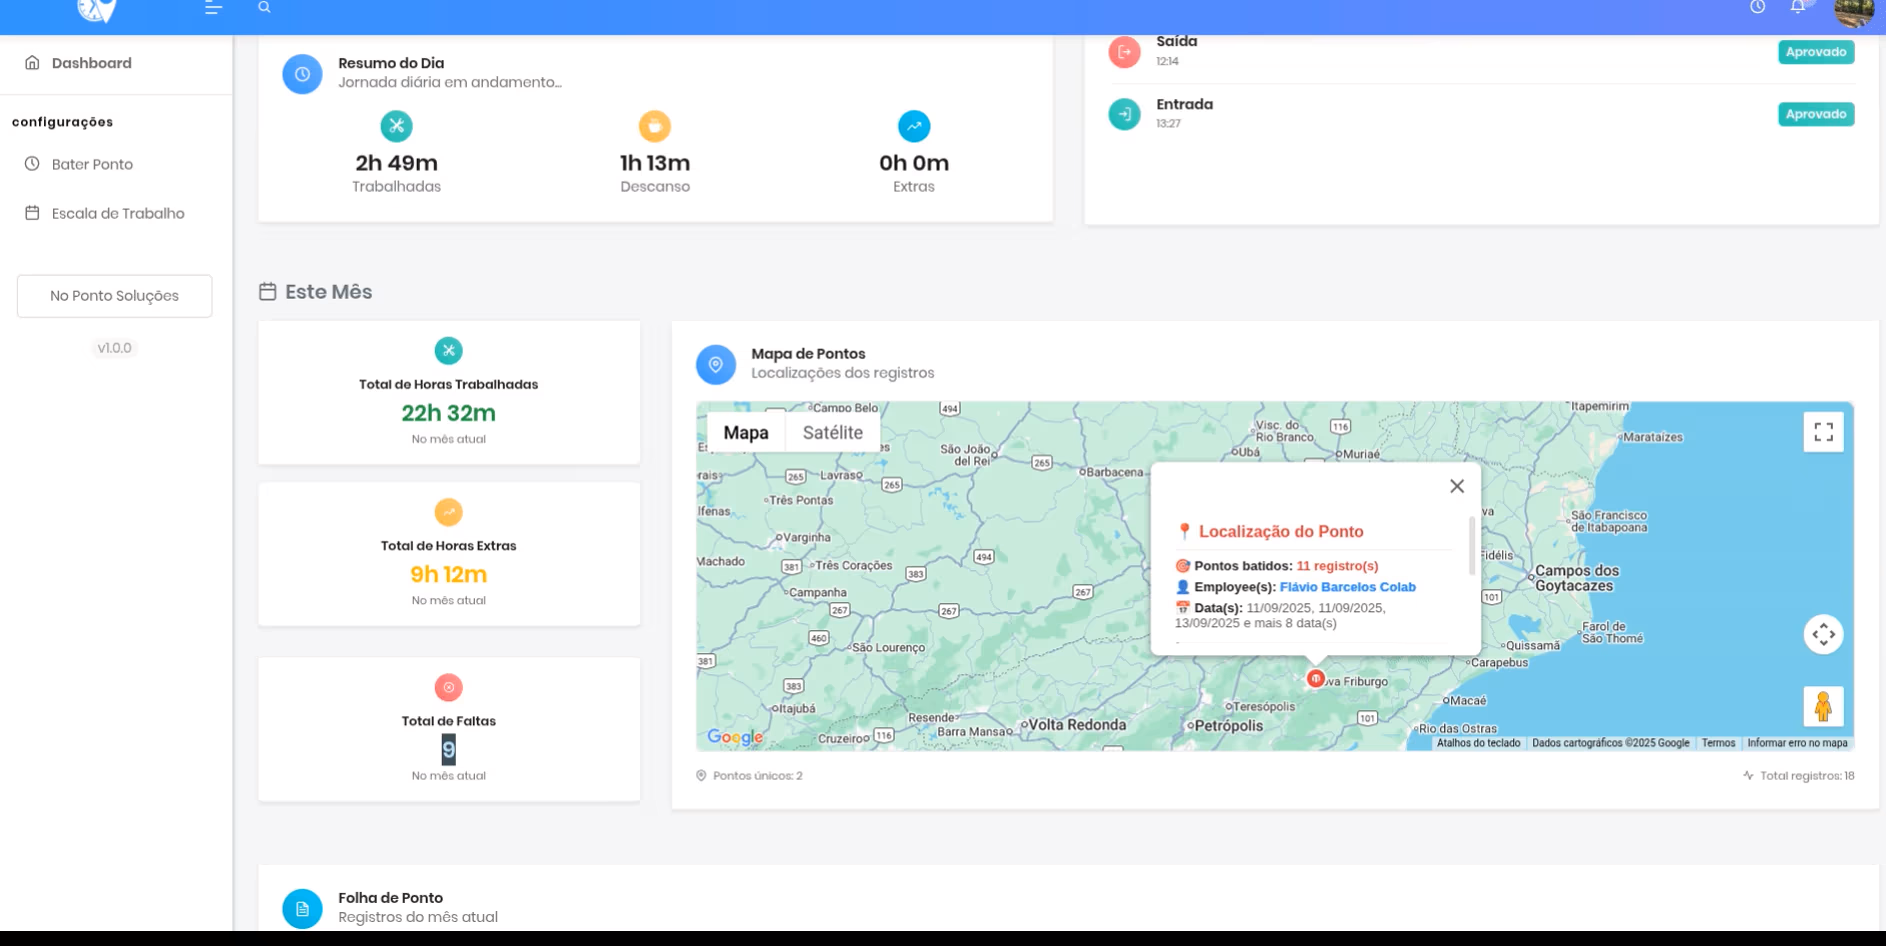
Task: Click the search icon in top bar
Action: 264,7
